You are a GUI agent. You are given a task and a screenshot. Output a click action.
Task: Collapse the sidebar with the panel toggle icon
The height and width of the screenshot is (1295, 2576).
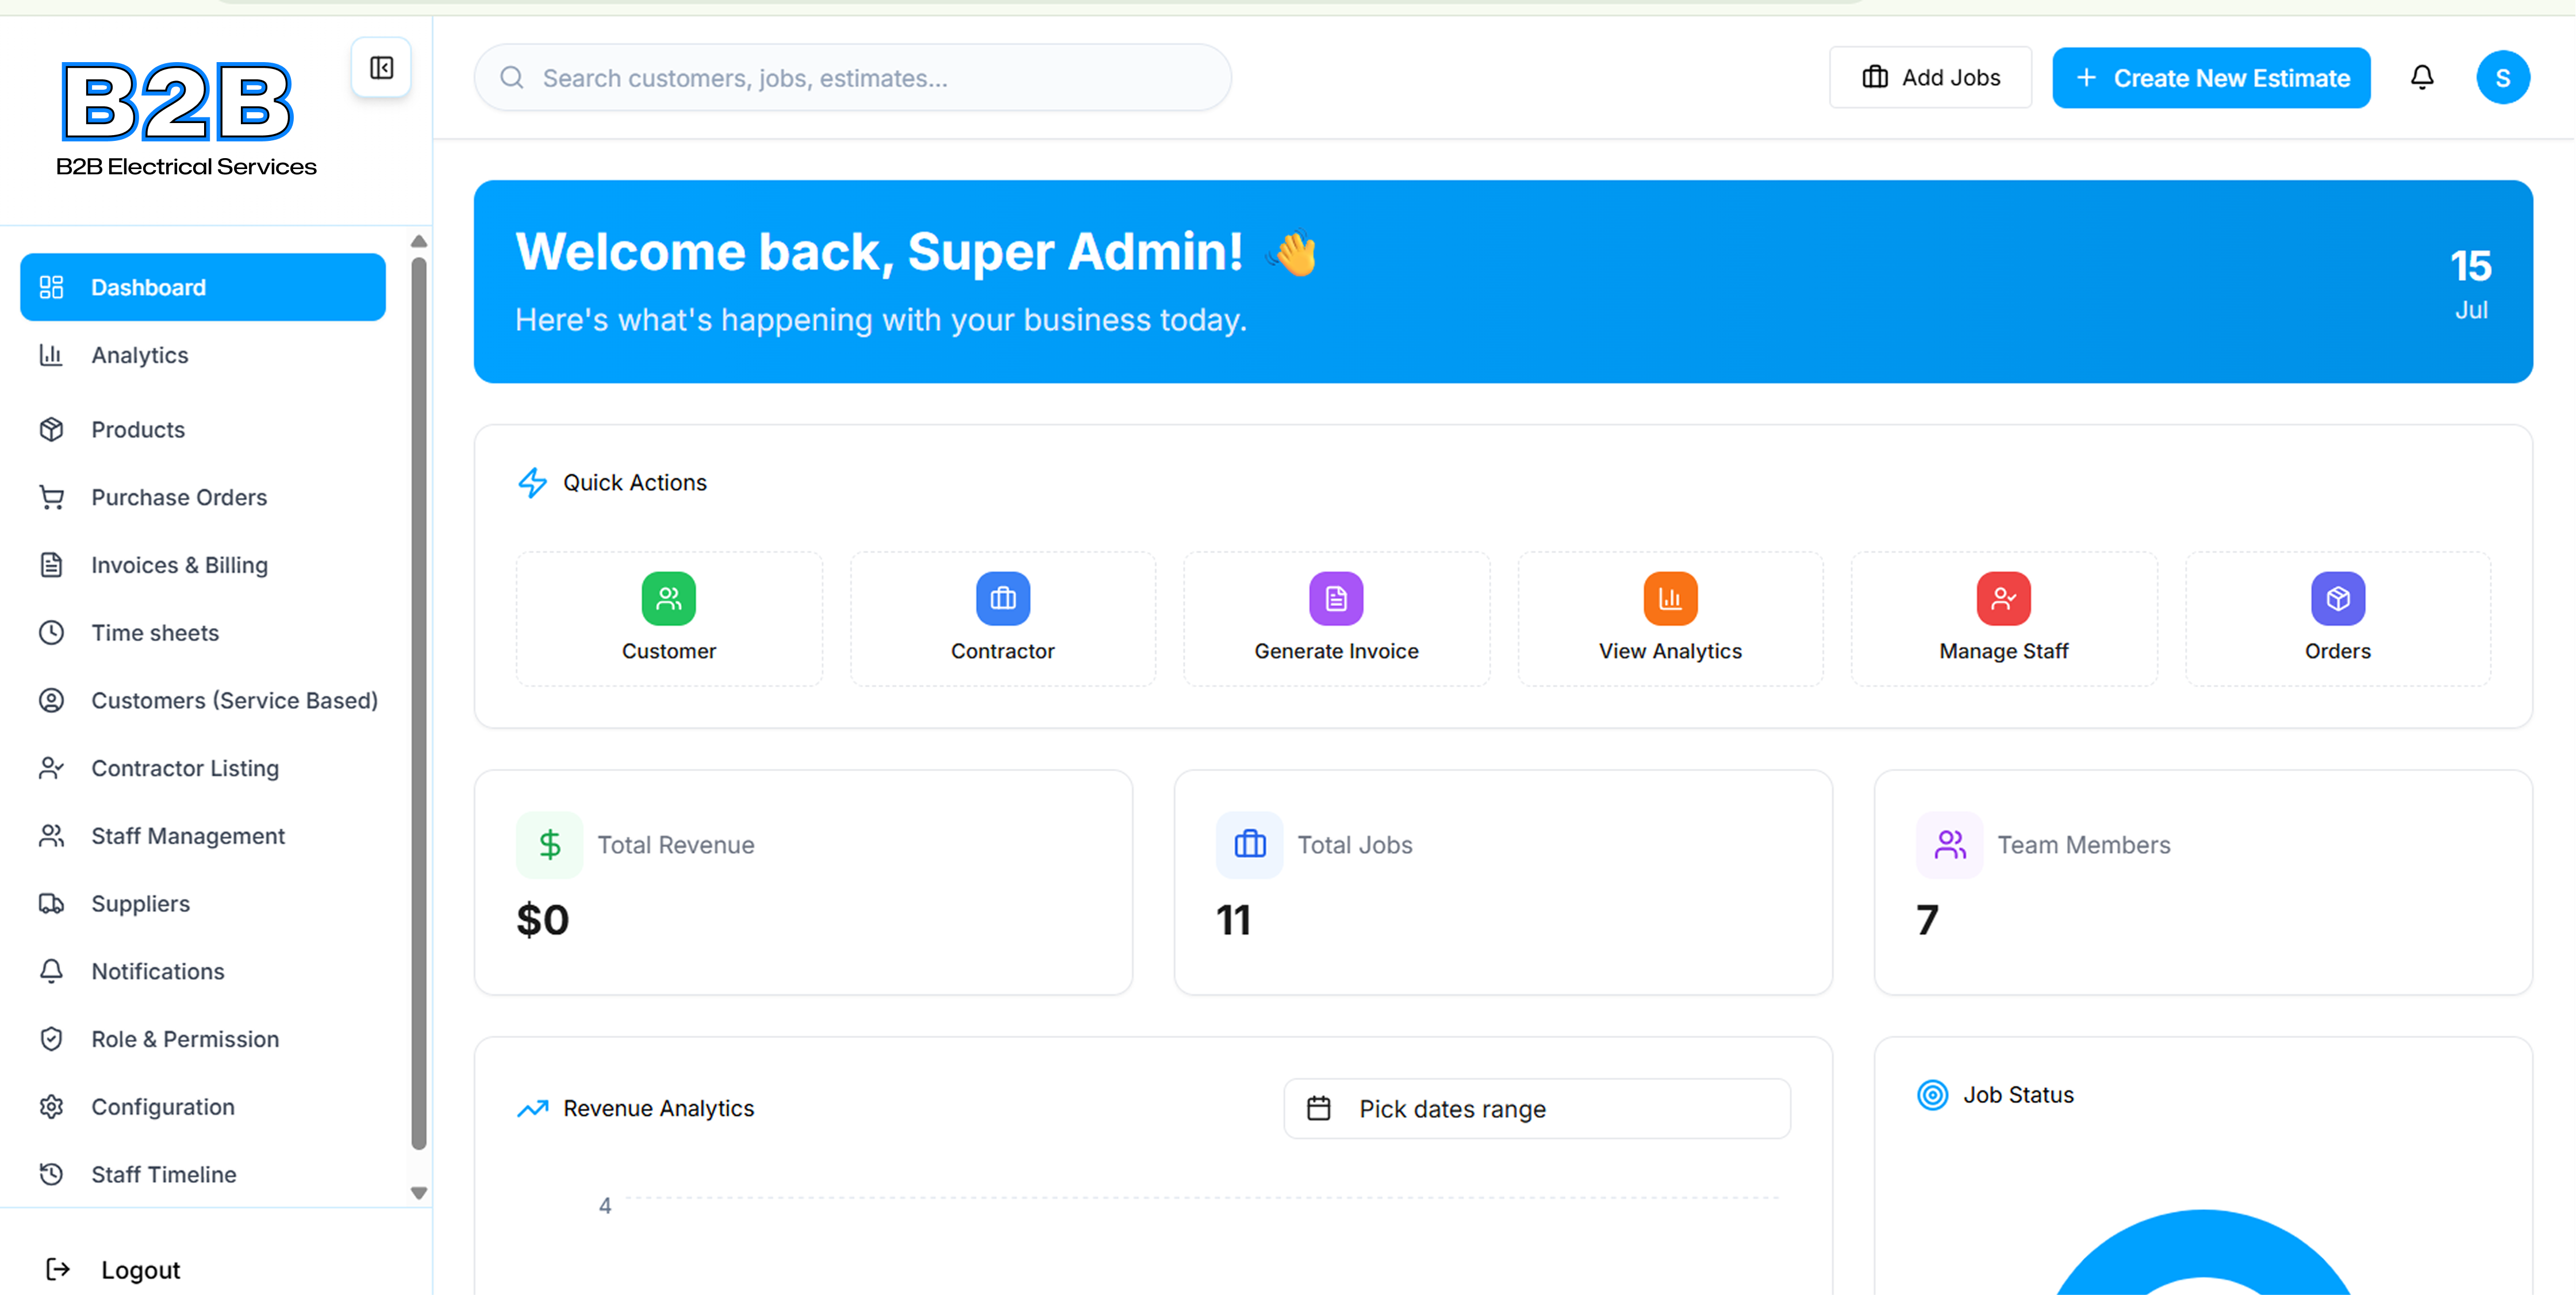tap(381, 68)
